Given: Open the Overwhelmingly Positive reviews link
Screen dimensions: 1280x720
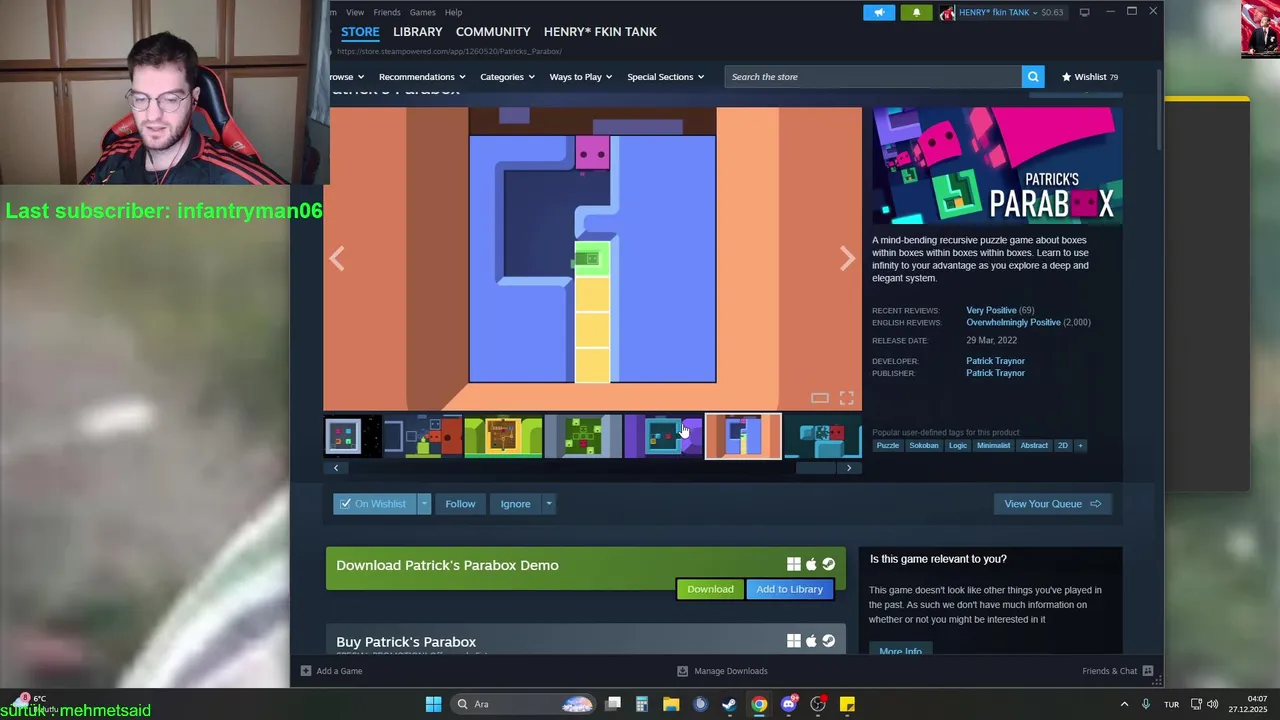Looking at the screenshot, I should tap(1013, 323).
